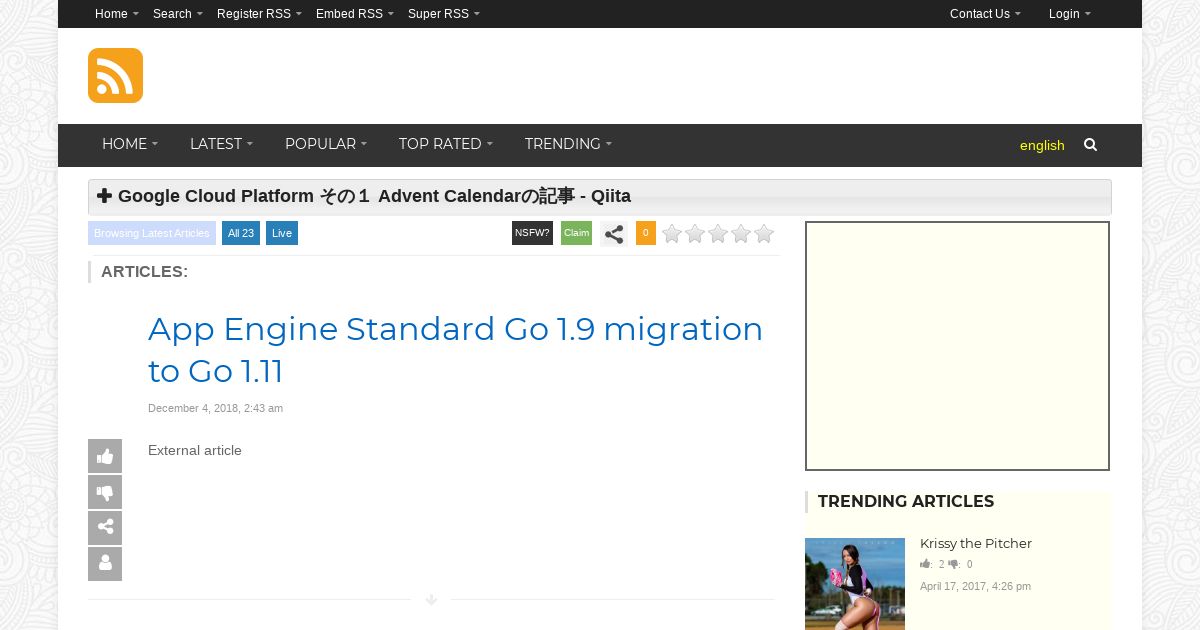
Task: Open the search magnifier icon
Action: (1090, 145)
